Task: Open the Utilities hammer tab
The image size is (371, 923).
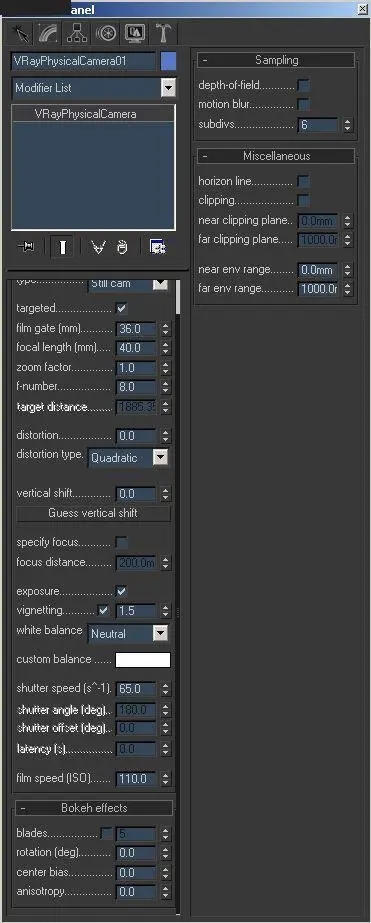Action: (x=163, y=34)
